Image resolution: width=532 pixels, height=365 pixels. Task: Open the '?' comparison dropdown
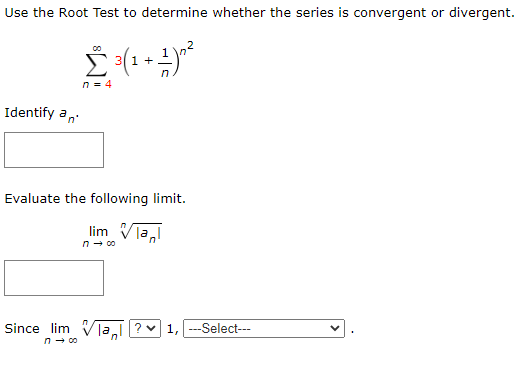pos(145,328)
